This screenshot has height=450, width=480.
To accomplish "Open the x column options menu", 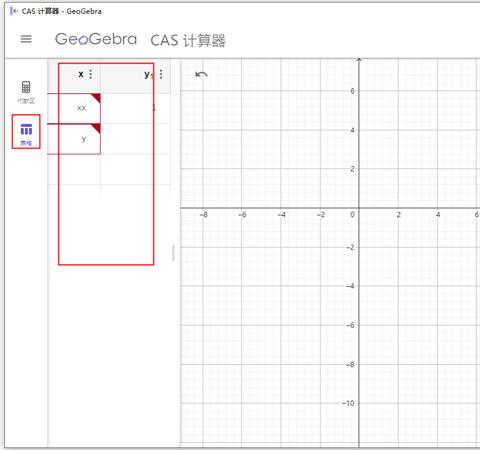I will [91, 74].
